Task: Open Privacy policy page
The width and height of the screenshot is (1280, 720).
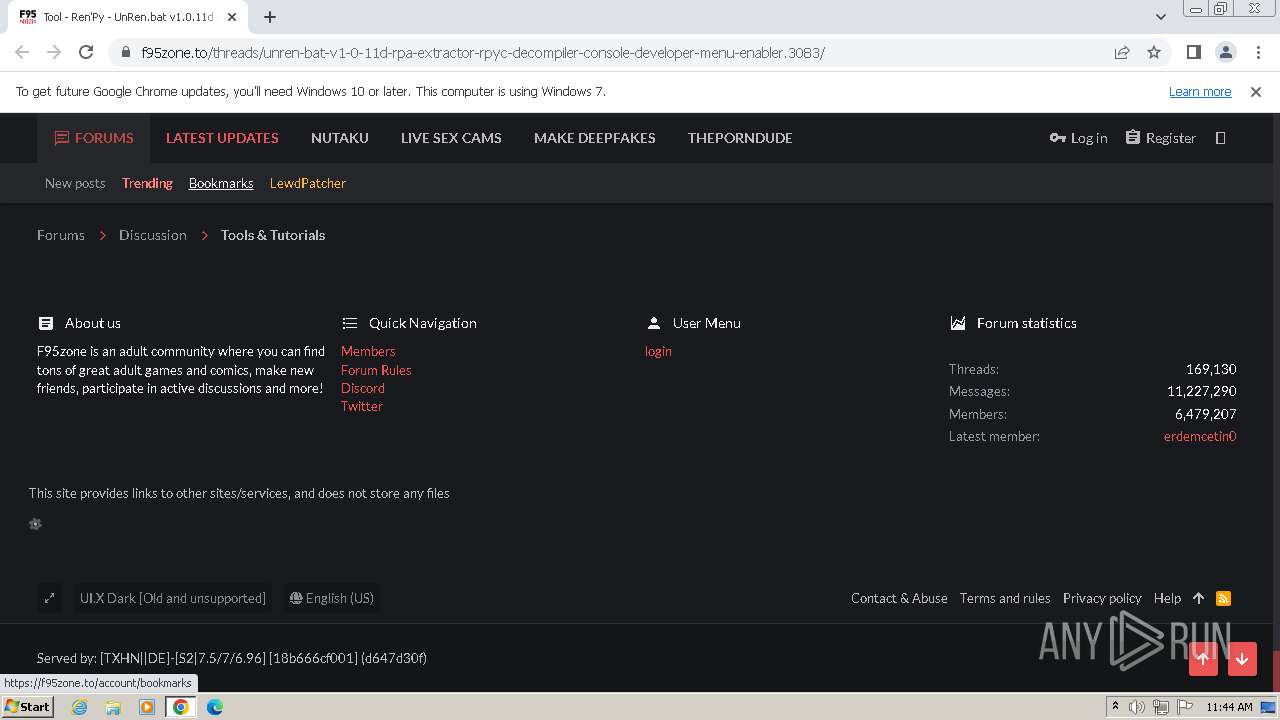Action: 1102,598
